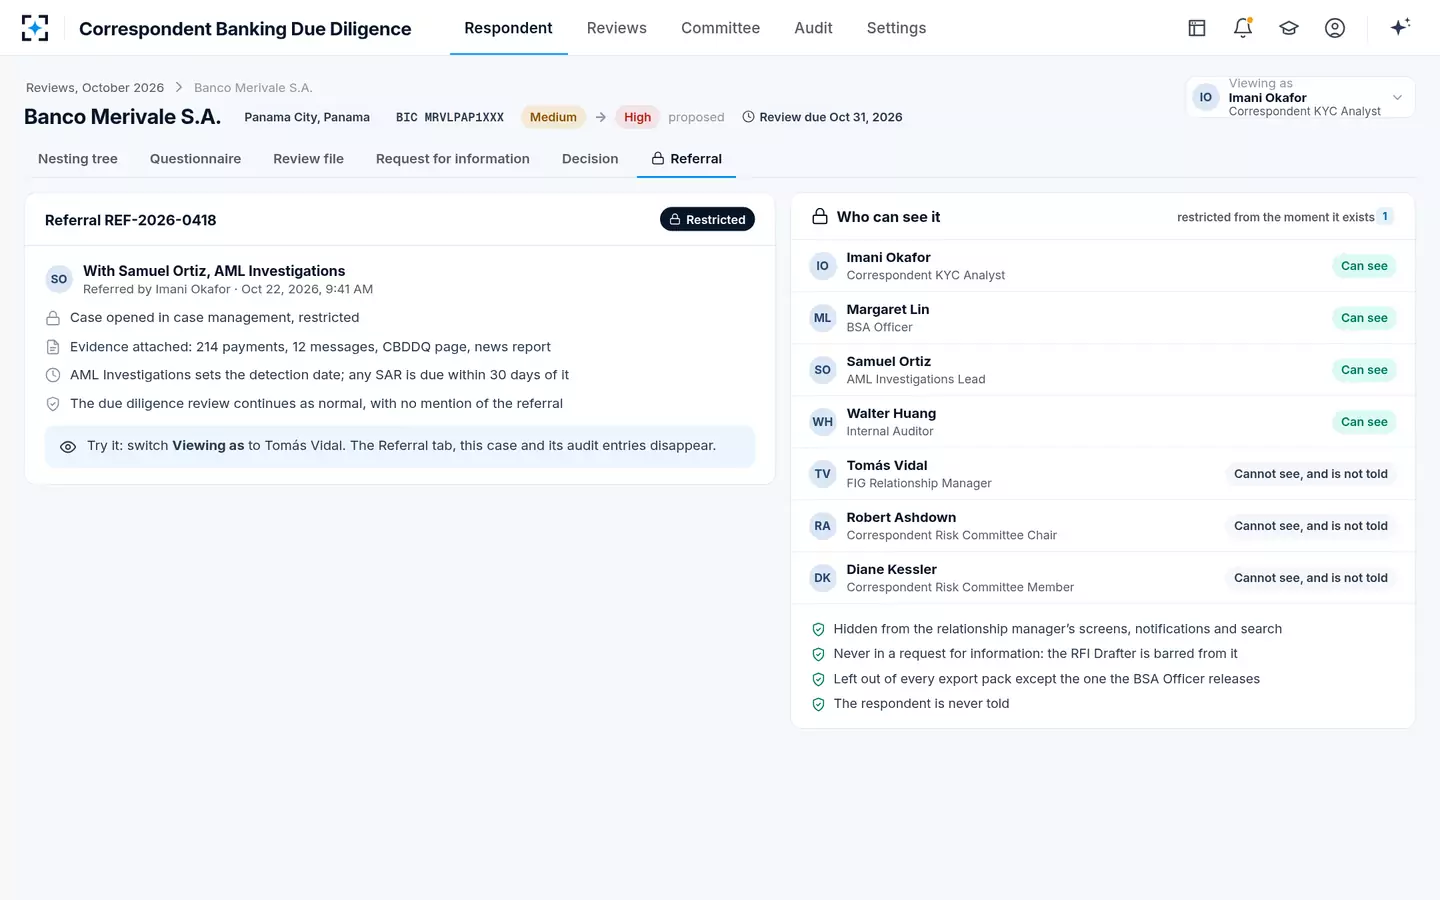The image size is (1440, 900).
Task: Click the Review due Oct 31, 2026 text
Action: coord(831,117)
